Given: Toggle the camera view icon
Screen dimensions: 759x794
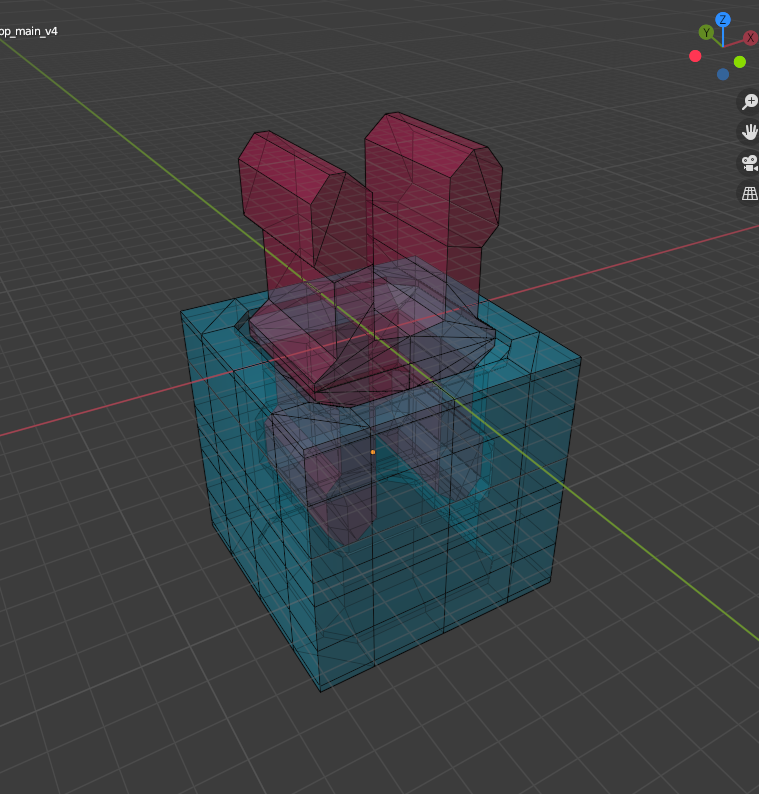Looking at the screenshot, I should click(x=749, y=163).
